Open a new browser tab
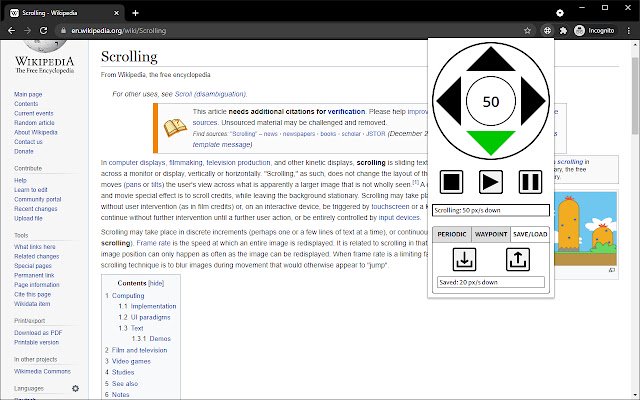The image size is (640, 400). point(136,13)
